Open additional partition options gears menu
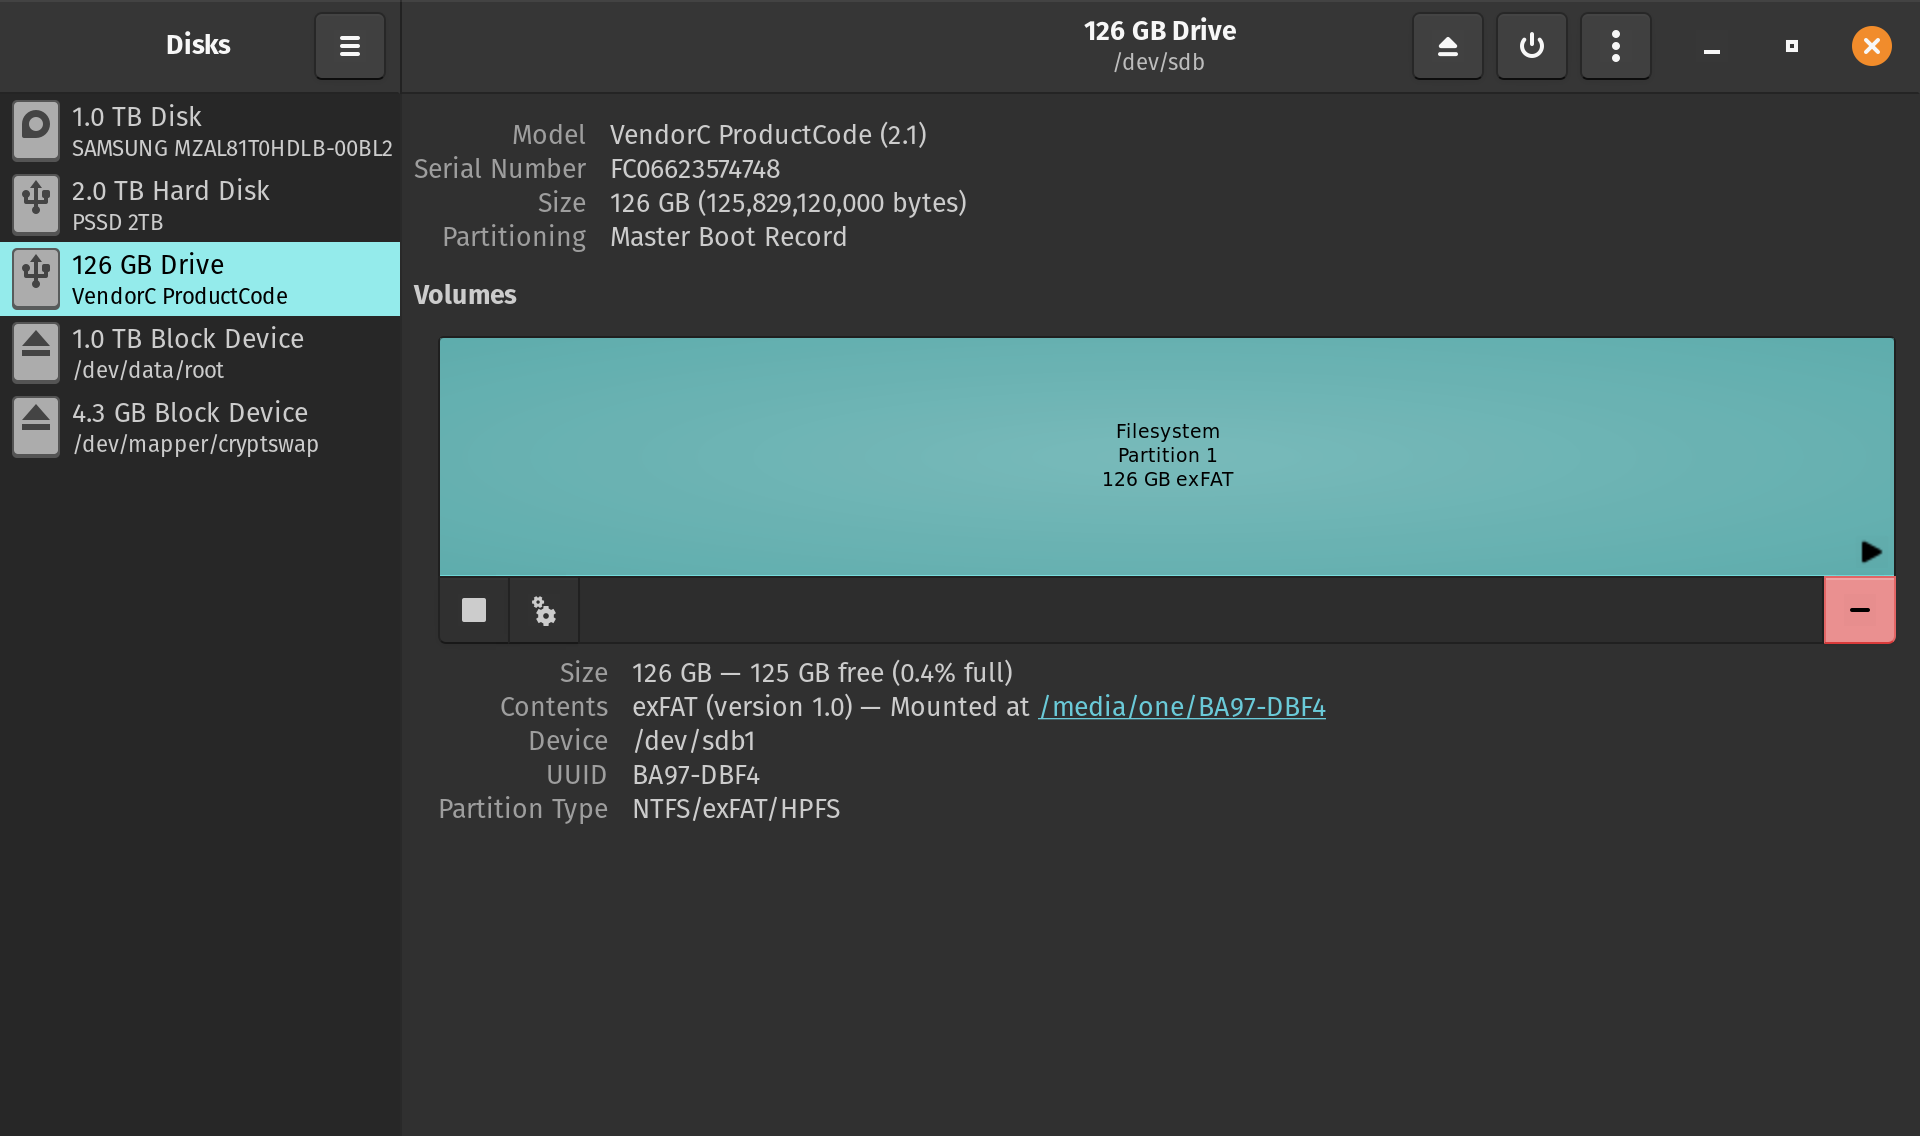Viewport: 1920px width, 1136px height. 544,610
